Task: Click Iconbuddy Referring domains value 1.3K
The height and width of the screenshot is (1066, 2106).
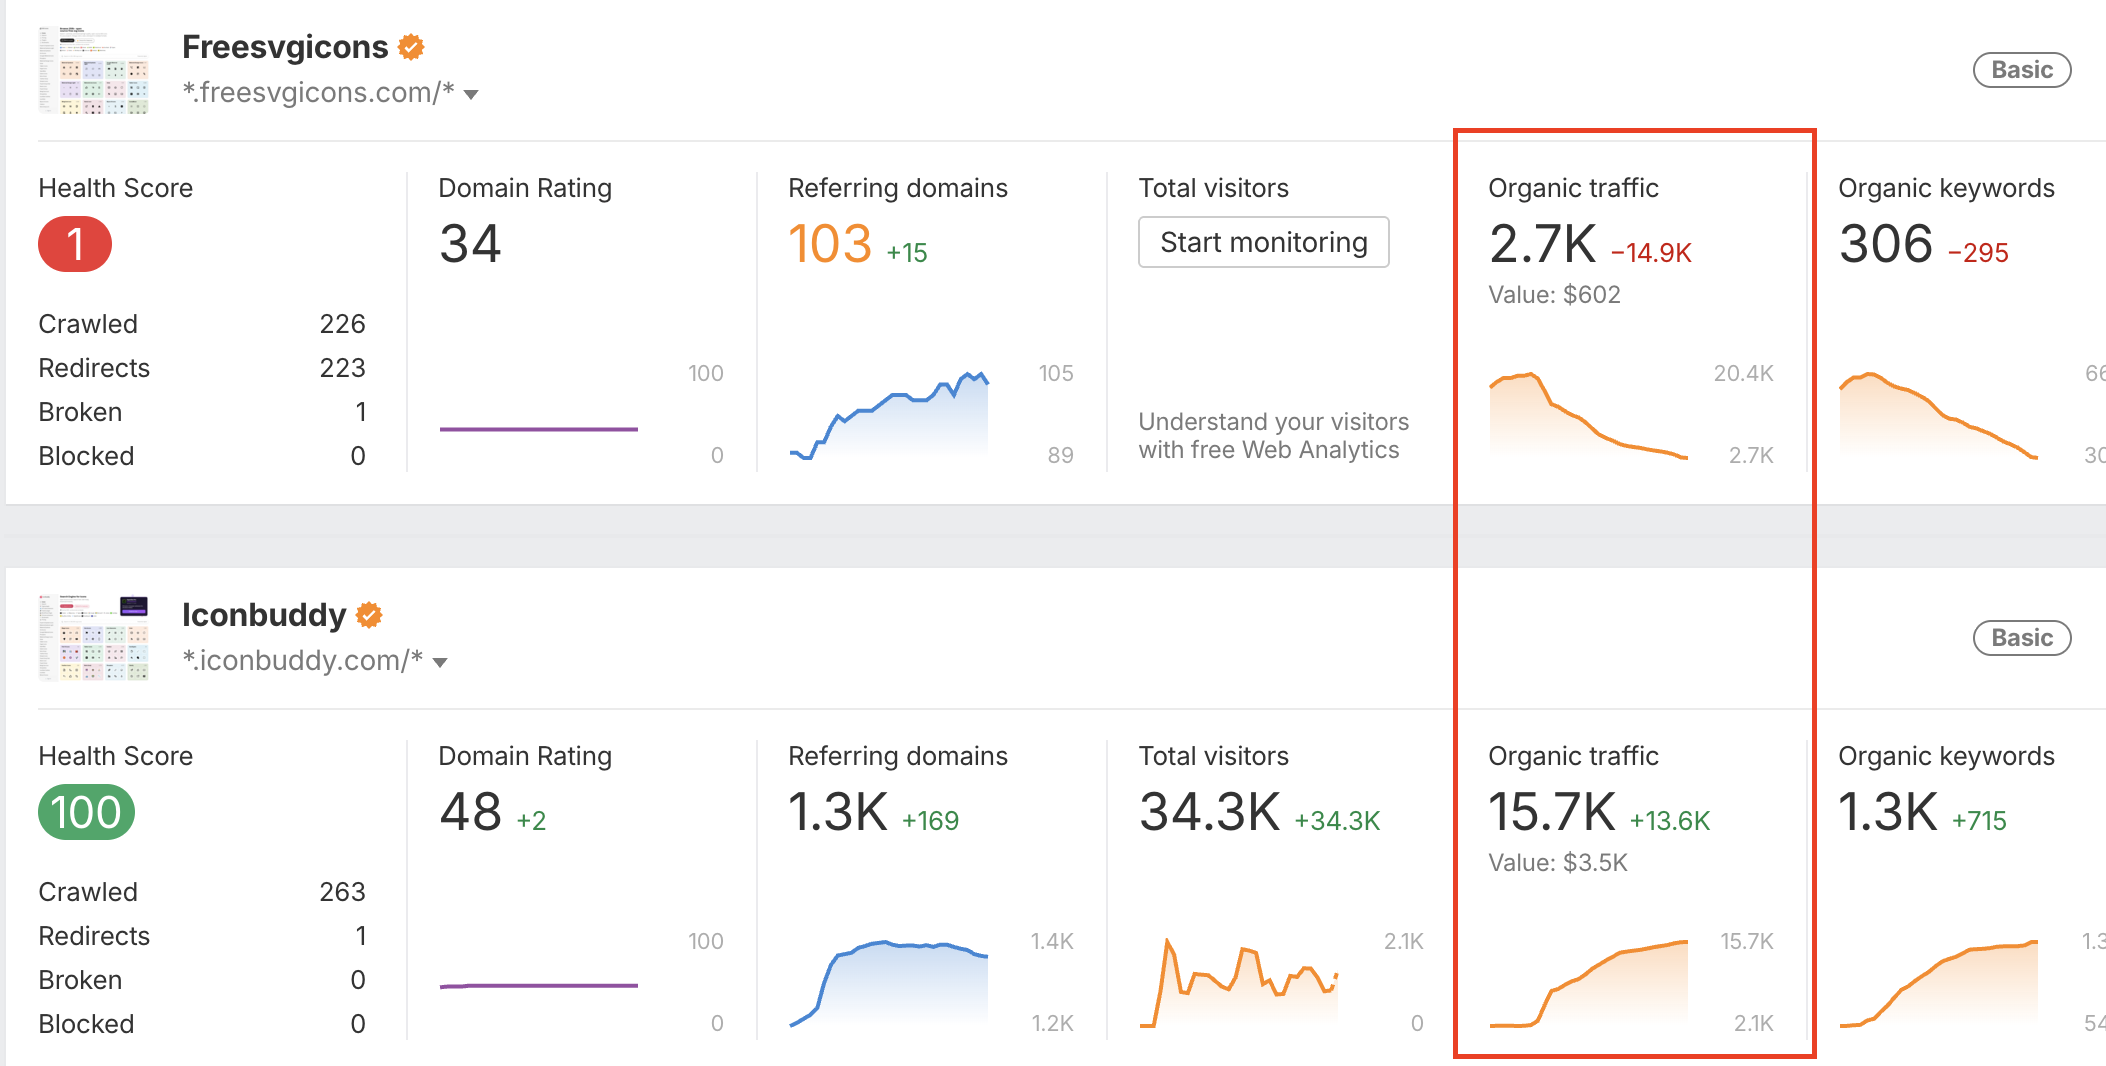Action: (838, 812)
